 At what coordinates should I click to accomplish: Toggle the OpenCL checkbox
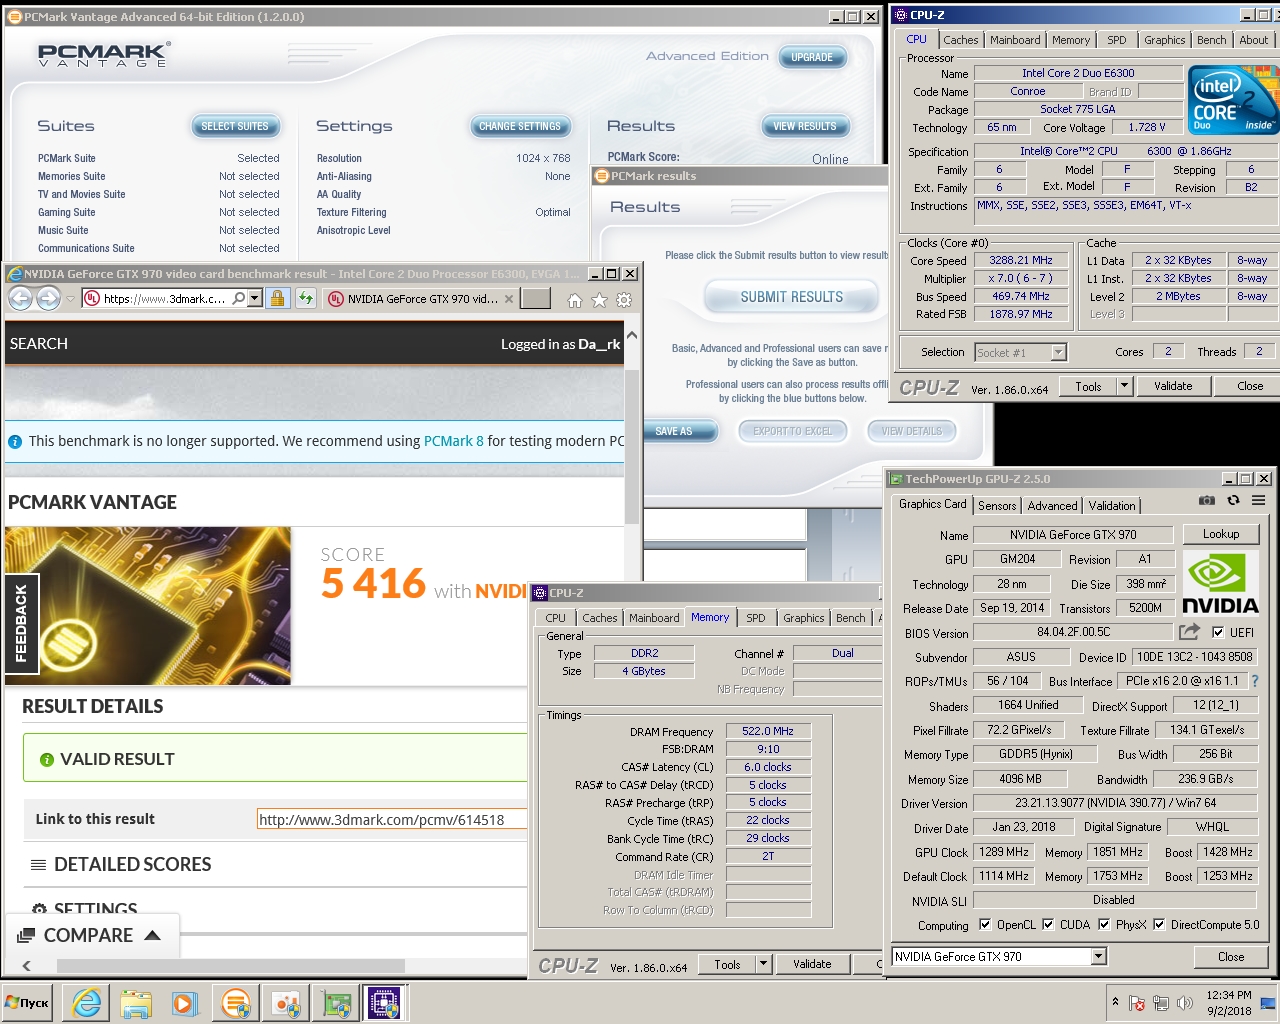coord(984,925)
